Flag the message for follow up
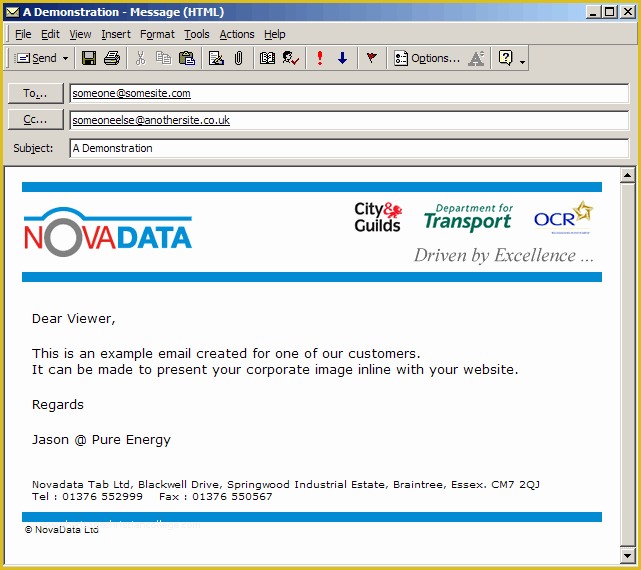The width and height of the screenshot is (641, 570). click(x=371, y=58)
